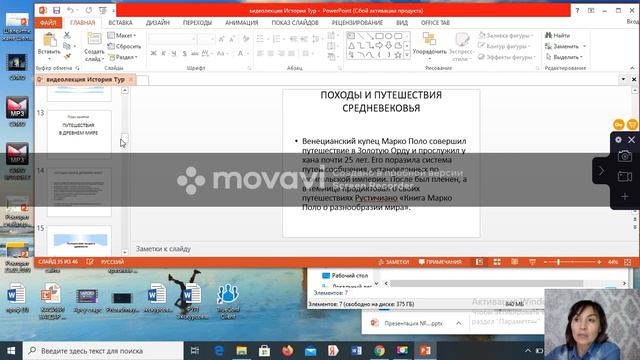Open the ВСТАВКА ribbon tab

120,23
